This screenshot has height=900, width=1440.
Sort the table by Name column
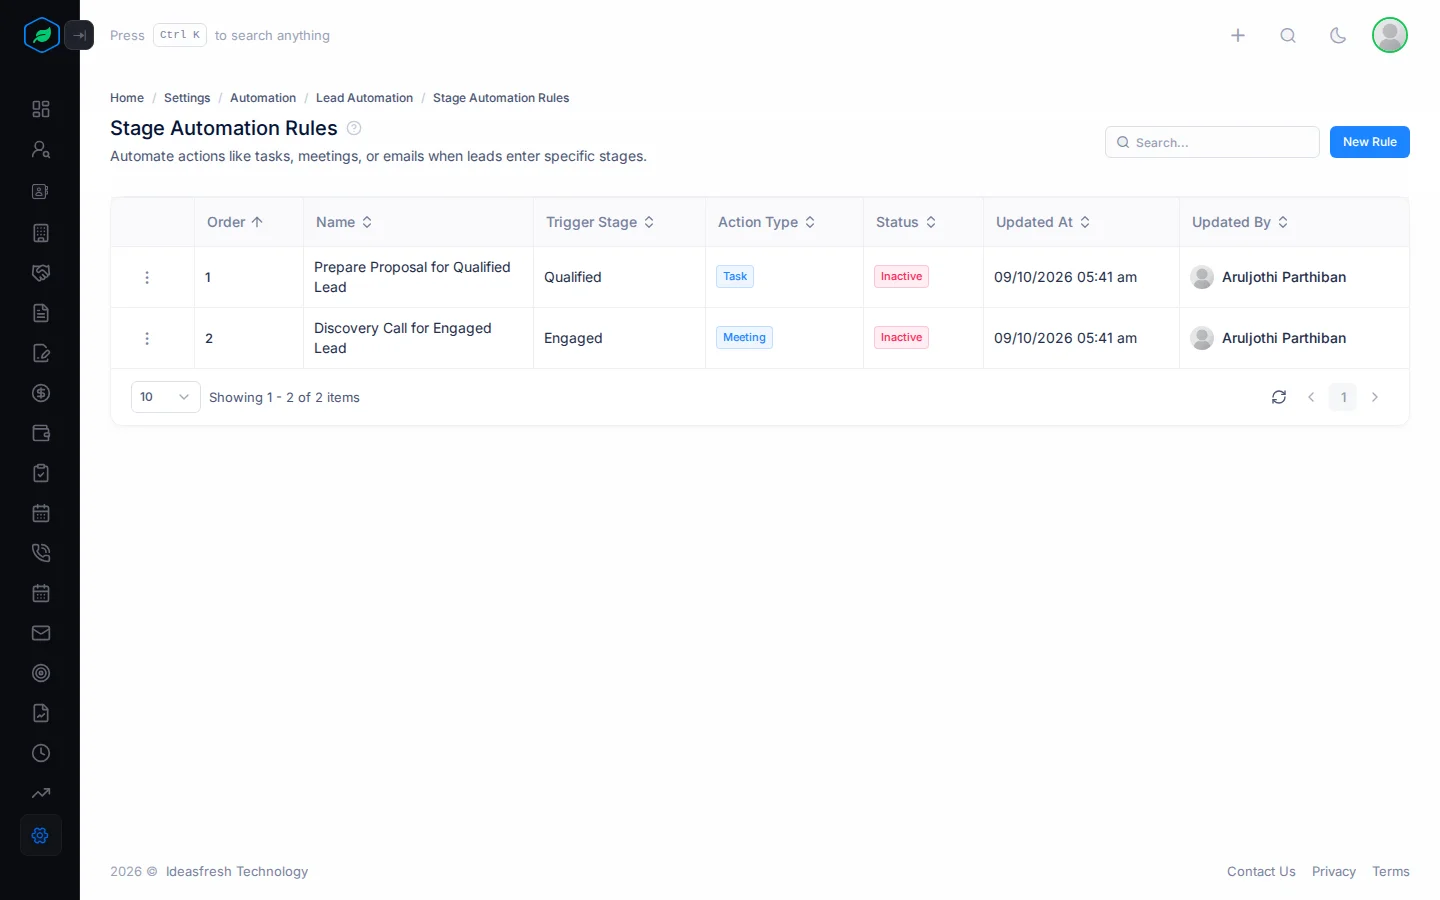click(x=344, y=222)
